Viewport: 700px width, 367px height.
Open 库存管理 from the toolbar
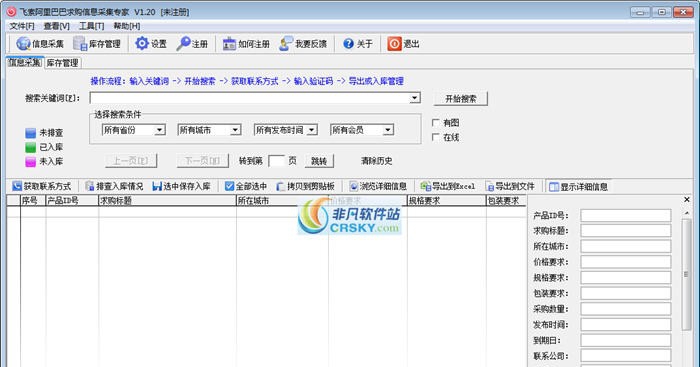coord(97,44)
